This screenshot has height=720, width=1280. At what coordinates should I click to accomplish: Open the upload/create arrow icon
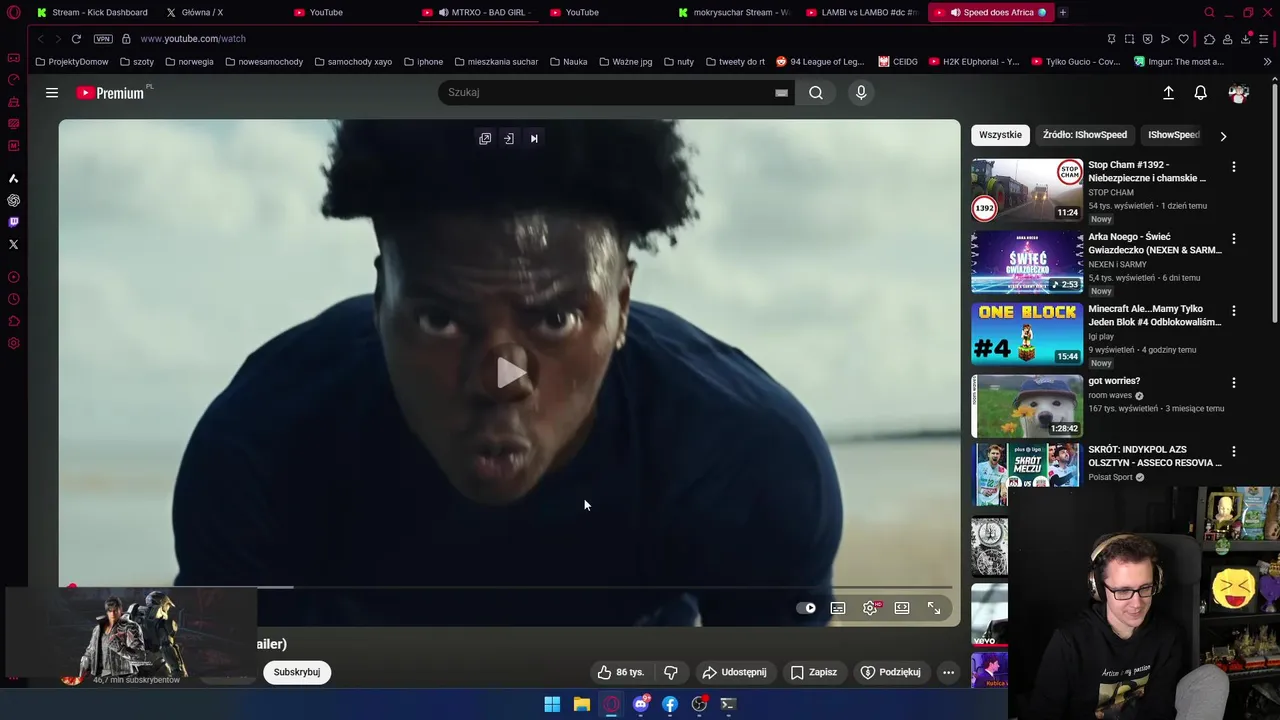[1168, 93]
